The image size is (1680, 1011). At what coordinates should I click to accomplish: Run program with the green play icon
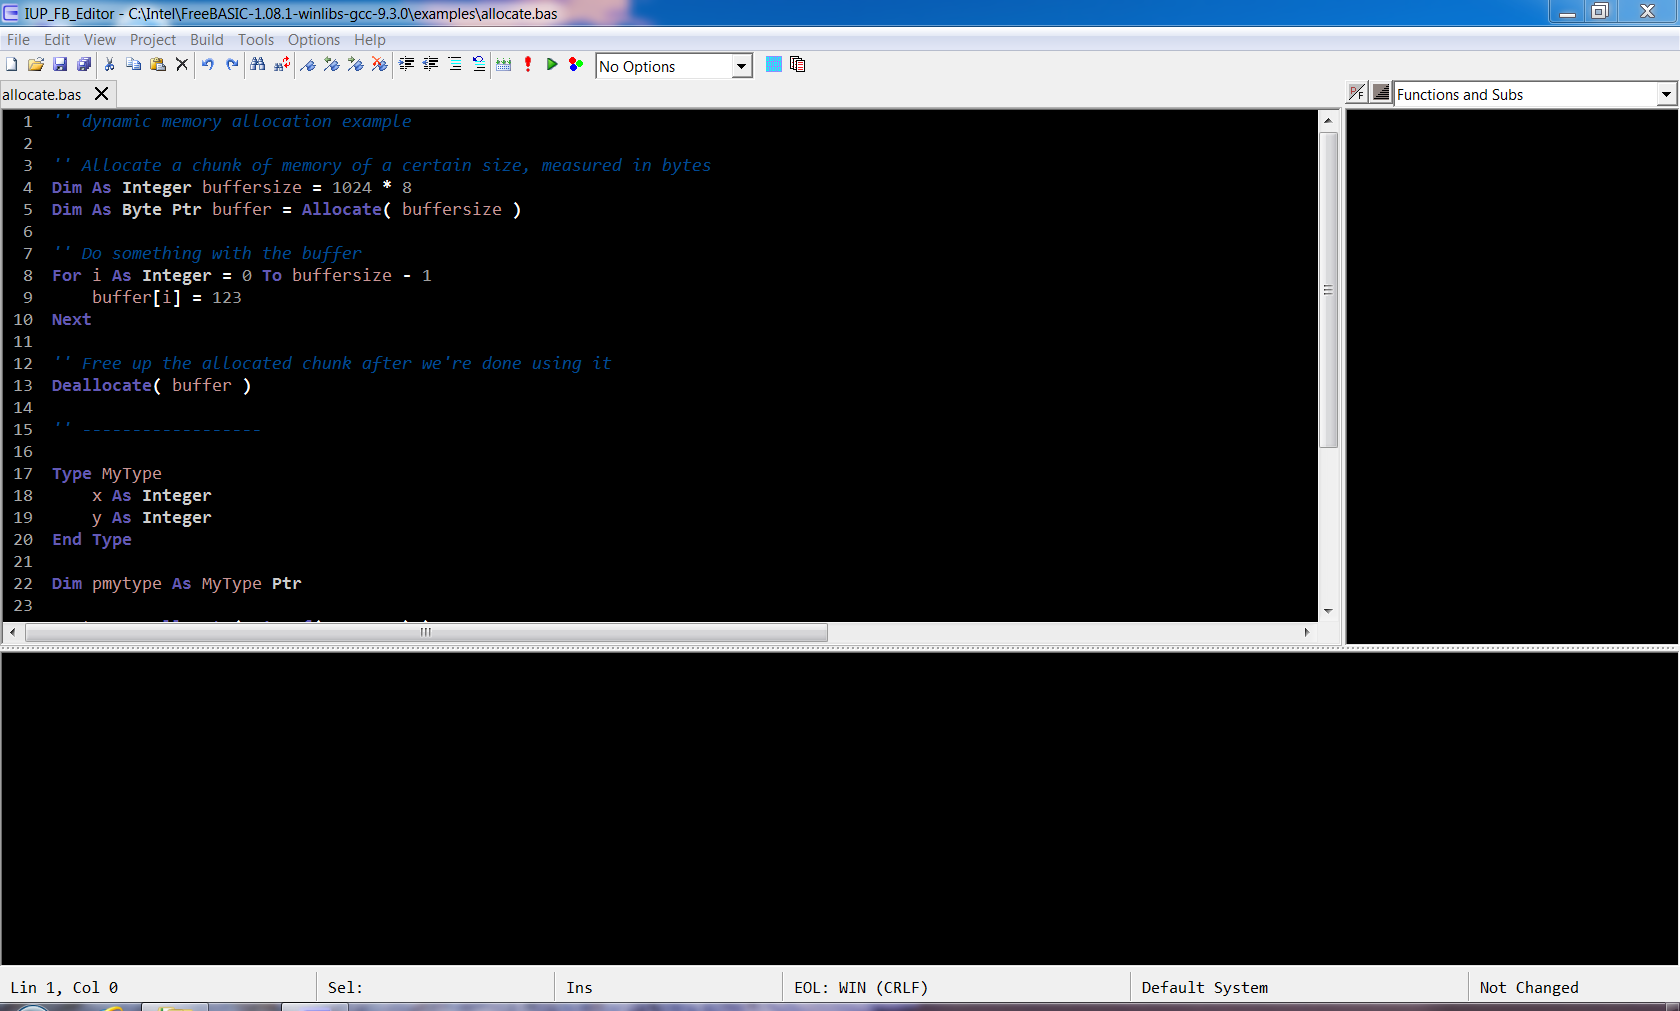coord(551,64)
